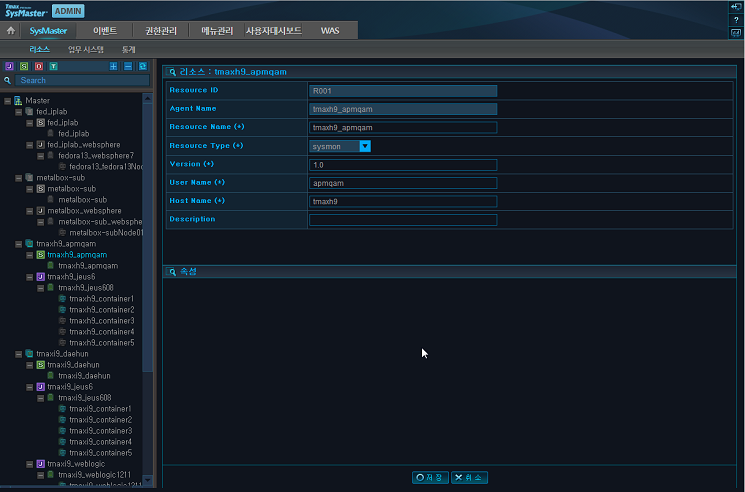Open the SysMaster main menu
The width and height of the screenshot is (745, 492).
(x=48, y=31)
